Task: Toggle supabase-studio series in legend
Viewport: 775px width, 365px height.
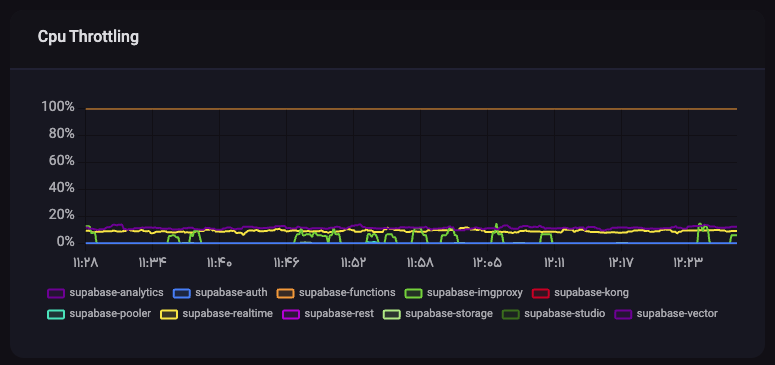Action: 554,314
